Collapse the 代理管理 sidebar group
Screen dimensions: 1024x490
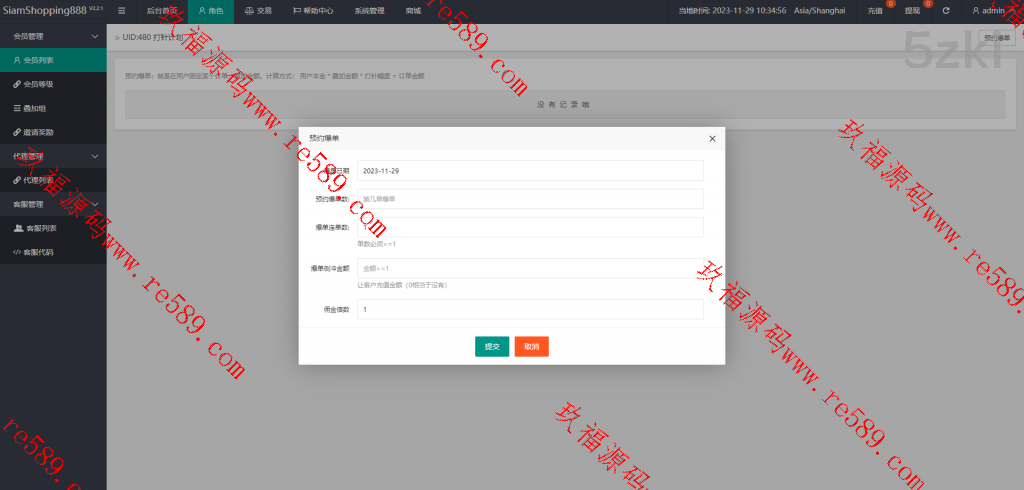click(53, 156)
